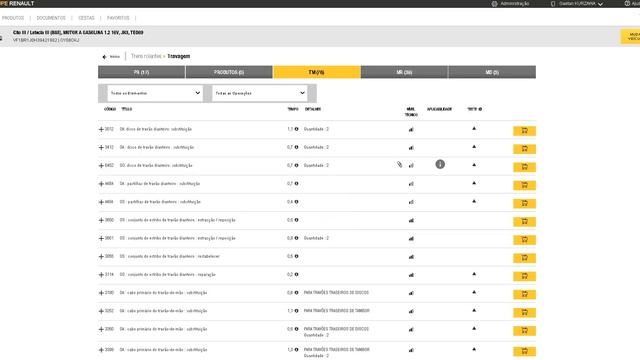Open the applicability info circle icon
The width and height of the screenshot is (640, 360).
pyautogui.click(x=440, y=164)
